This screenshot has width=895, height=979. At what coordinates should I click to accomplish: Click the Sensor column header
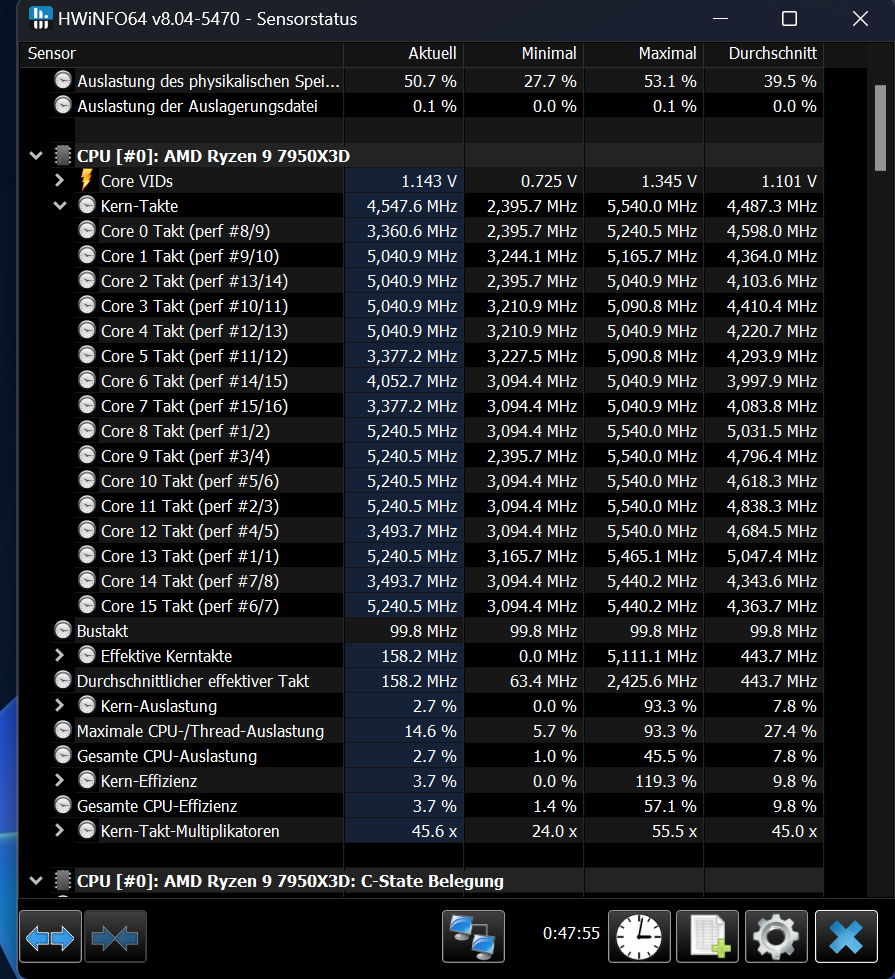pos(181,54)
